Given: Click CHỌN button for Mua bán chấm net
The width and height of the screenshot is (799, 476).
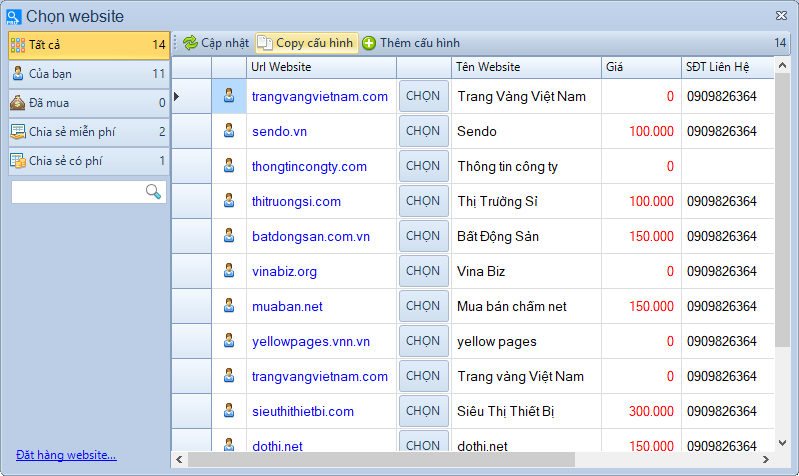Looking at the screenshot, I should tap(423, 306).
